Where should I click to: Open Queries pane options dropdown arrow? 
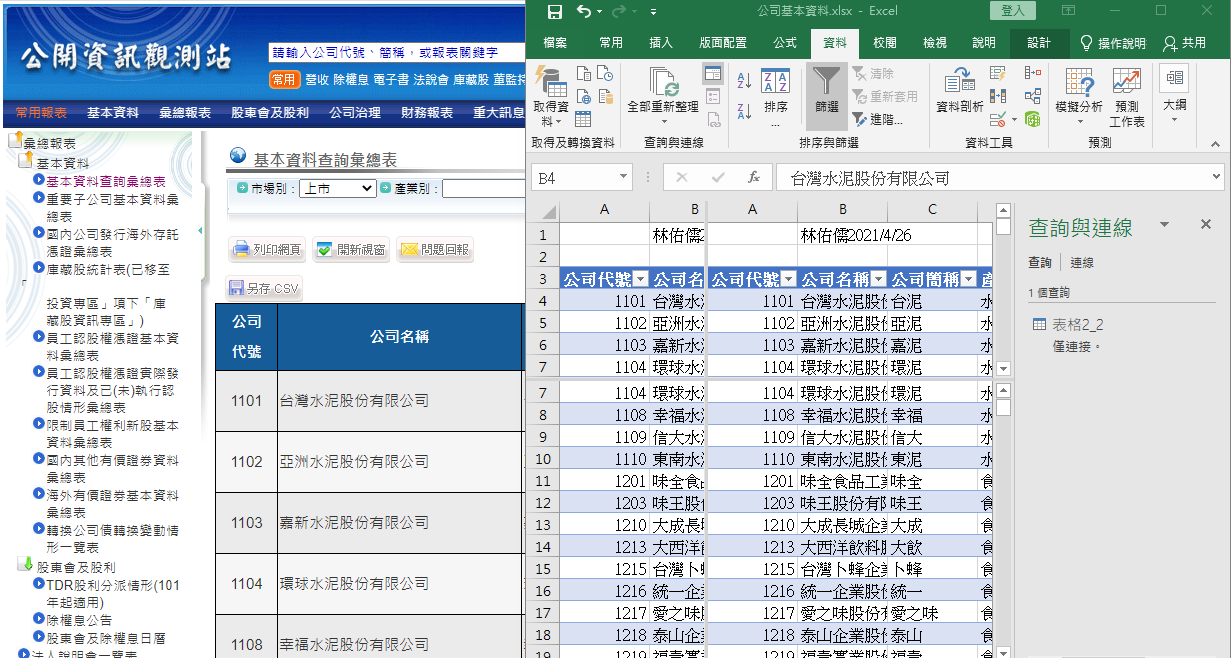1165,225
